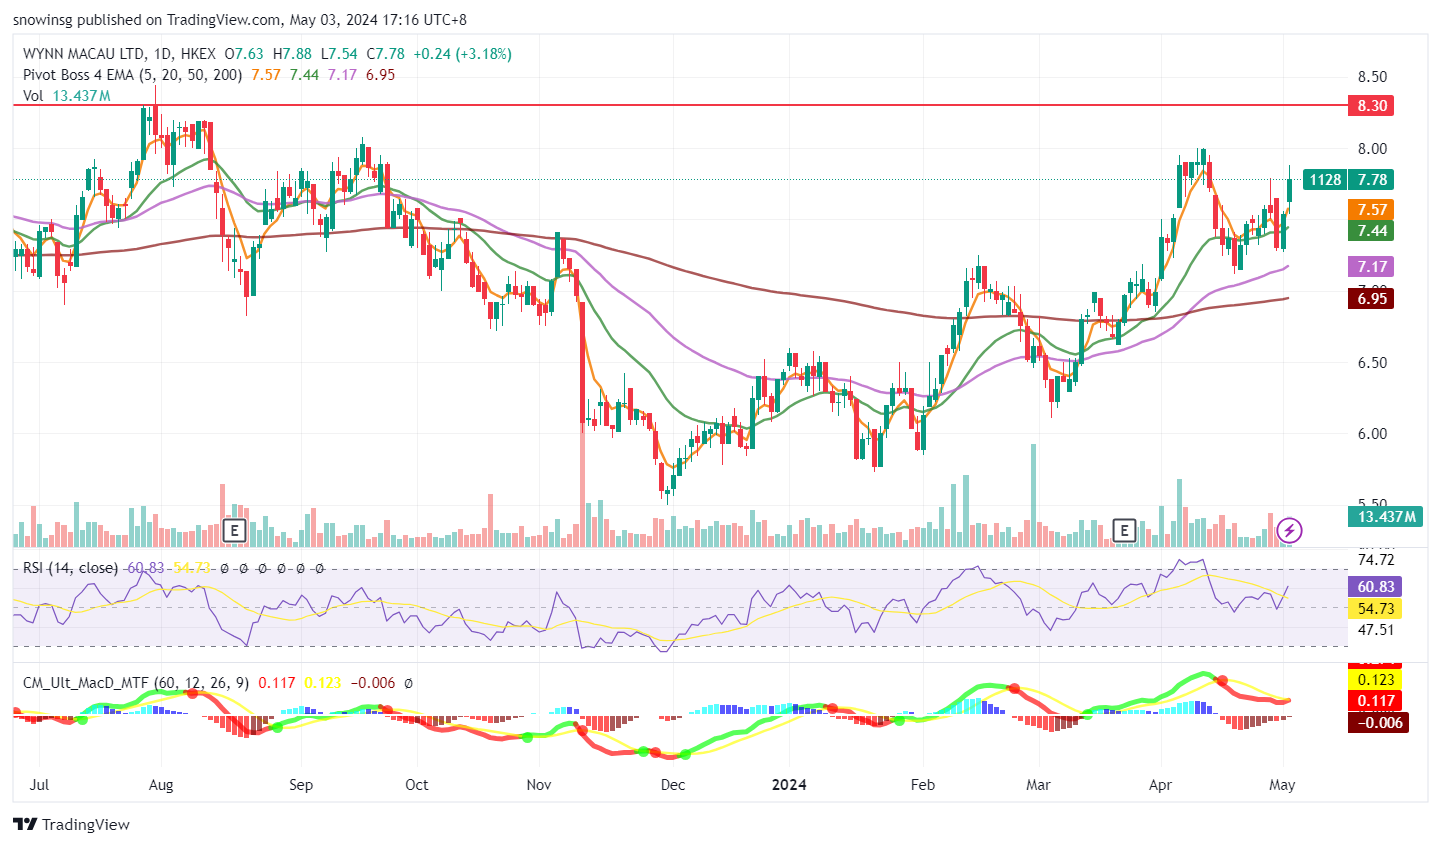Viewport: 1441px width, 846px height.
Task: Click the Dec label on time axis
Action: [673, 785]
